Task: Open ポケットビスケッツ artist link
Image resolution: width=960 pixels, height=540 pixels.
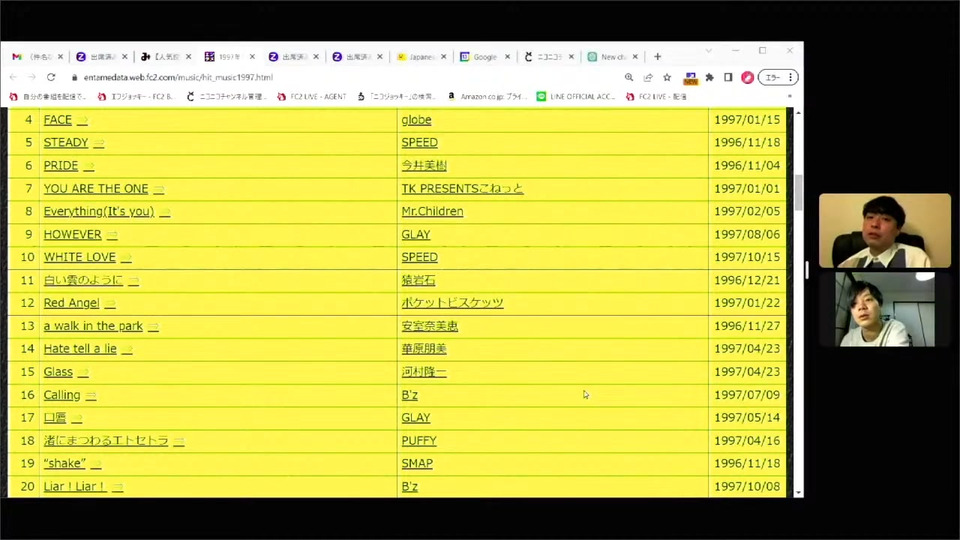Action: pos(452,303)
